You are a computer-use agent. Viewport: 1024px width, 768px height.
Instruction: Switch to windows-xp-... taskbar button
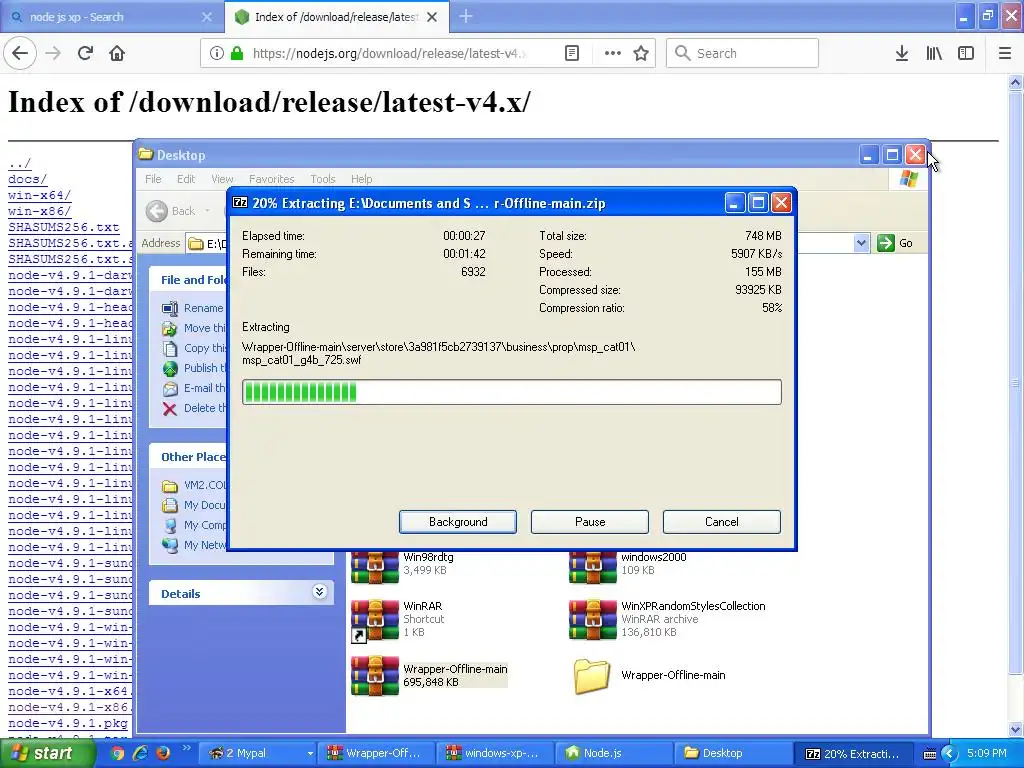494,753
